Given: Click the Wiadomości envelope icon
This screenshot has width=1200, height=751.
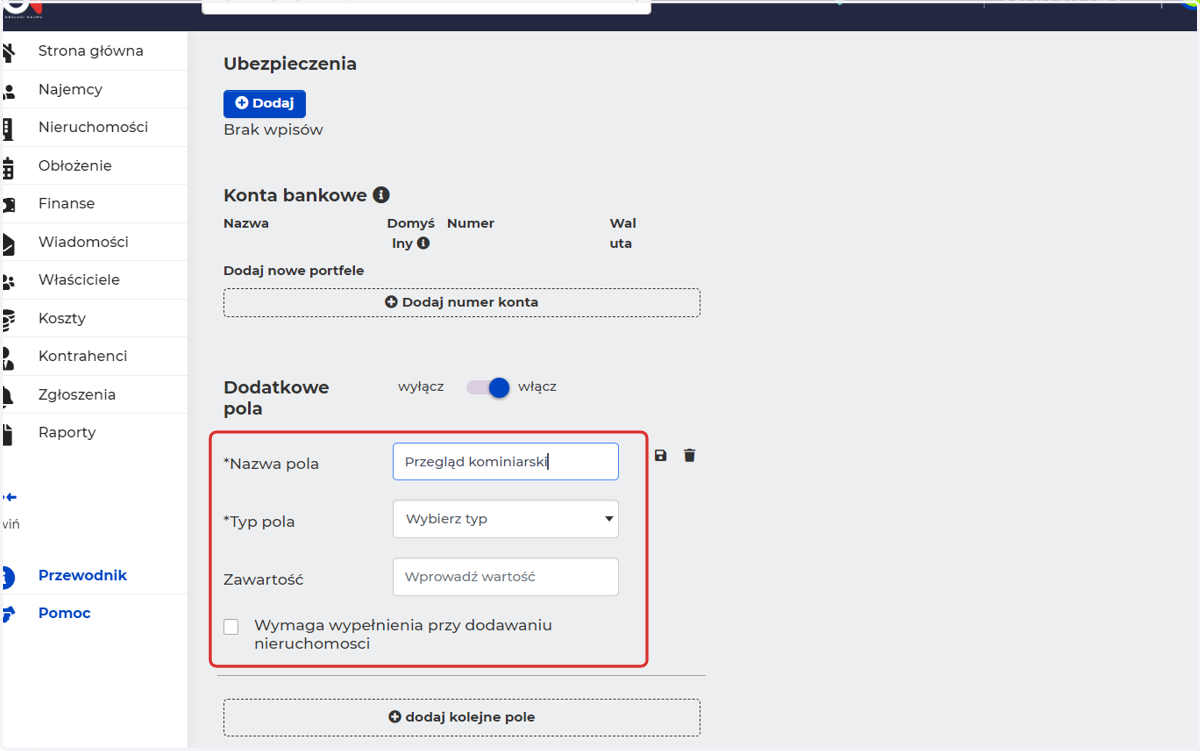Looking at the screenshot, I should (8, 243).
